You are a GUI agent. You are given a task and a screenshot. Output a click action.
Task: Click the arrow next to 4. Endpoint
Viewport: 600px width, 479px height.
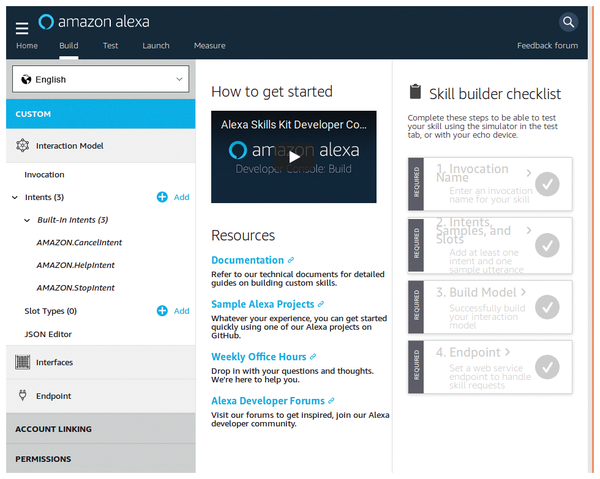(x=507, y=352)
